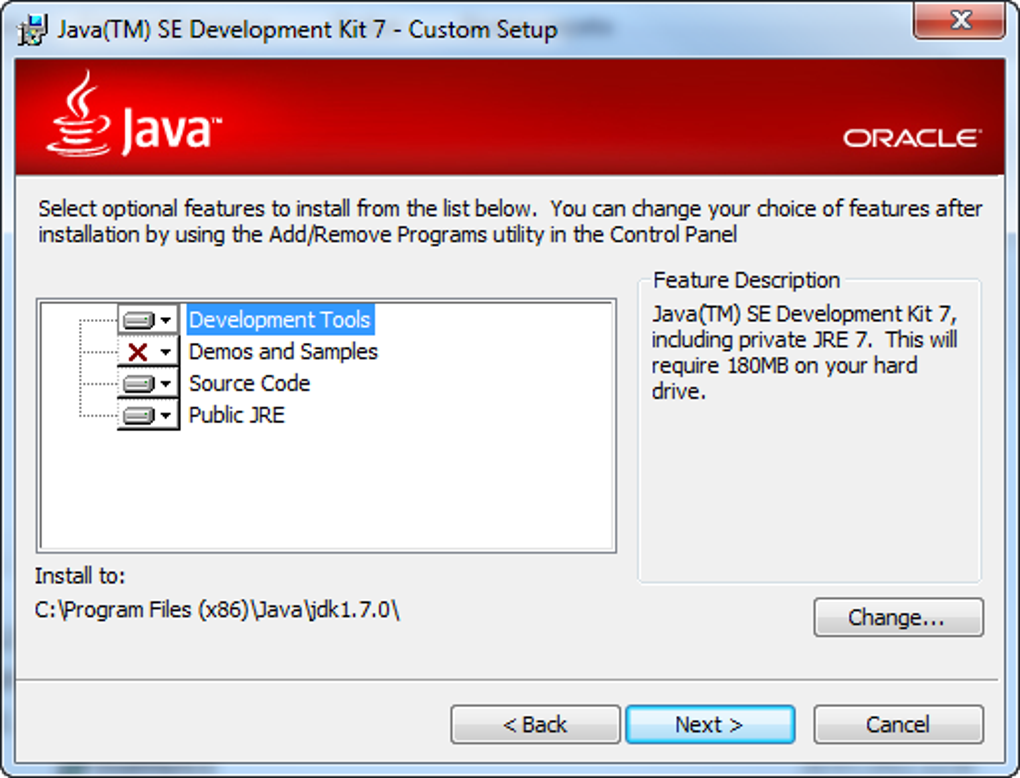Screen dimensions: 1020x778
Task: Open the dropdown arrow next to Development Tools
Action: pyautogui.click(x=167, y=319)
